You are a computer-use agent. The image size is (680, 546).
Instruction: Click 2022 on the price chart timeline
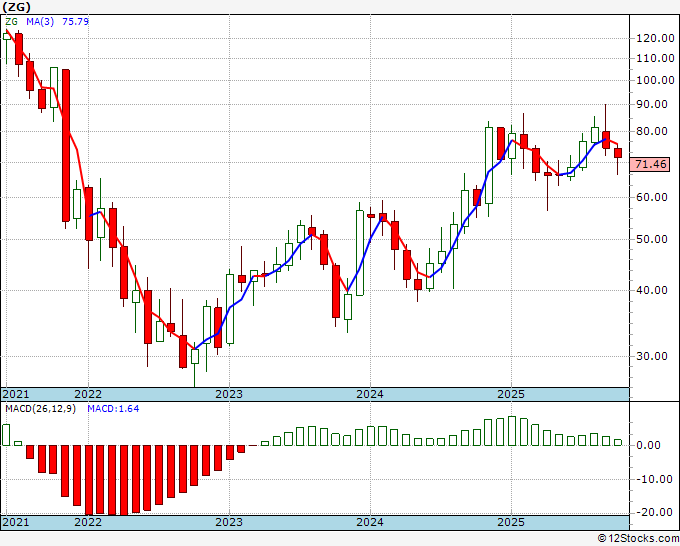[x=88, y=394]
